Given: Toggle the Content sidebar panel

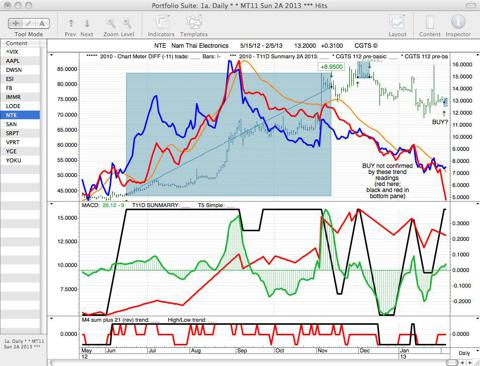Looking at the screenshot, I should 430,23.
